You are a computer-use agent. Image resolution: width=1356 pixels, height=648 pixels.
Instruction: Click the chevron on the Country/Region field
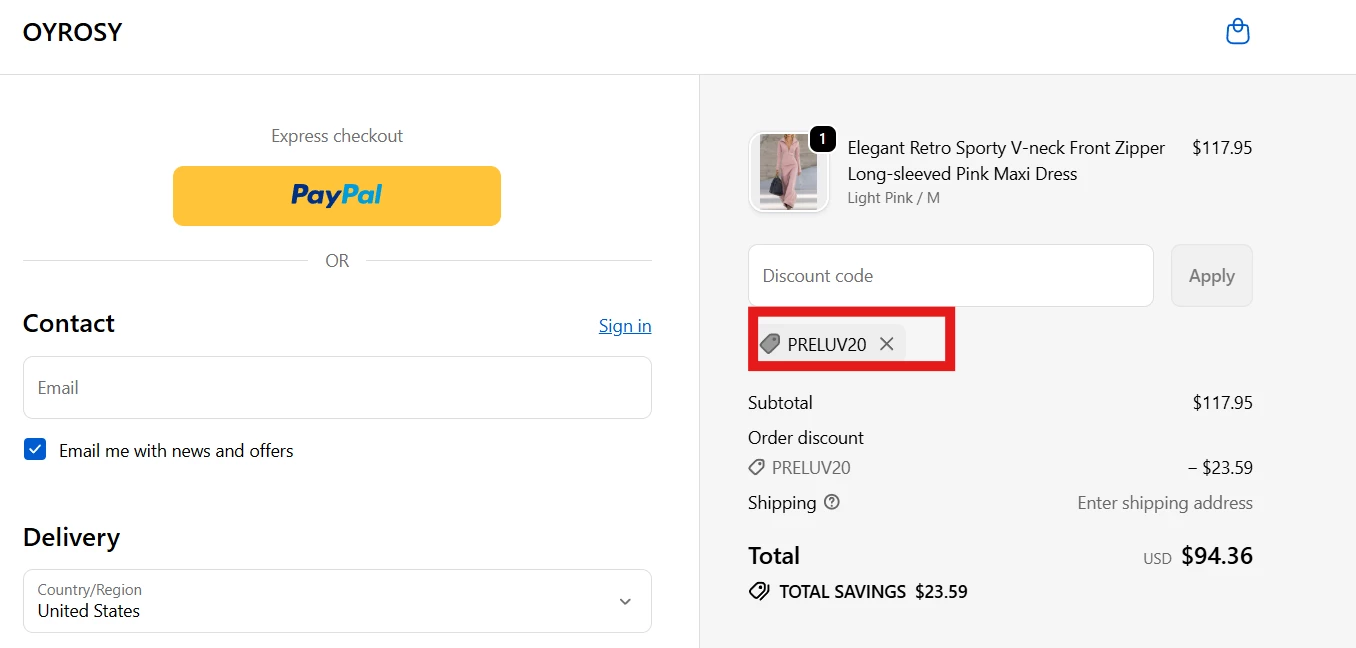[x=625, y=601]
